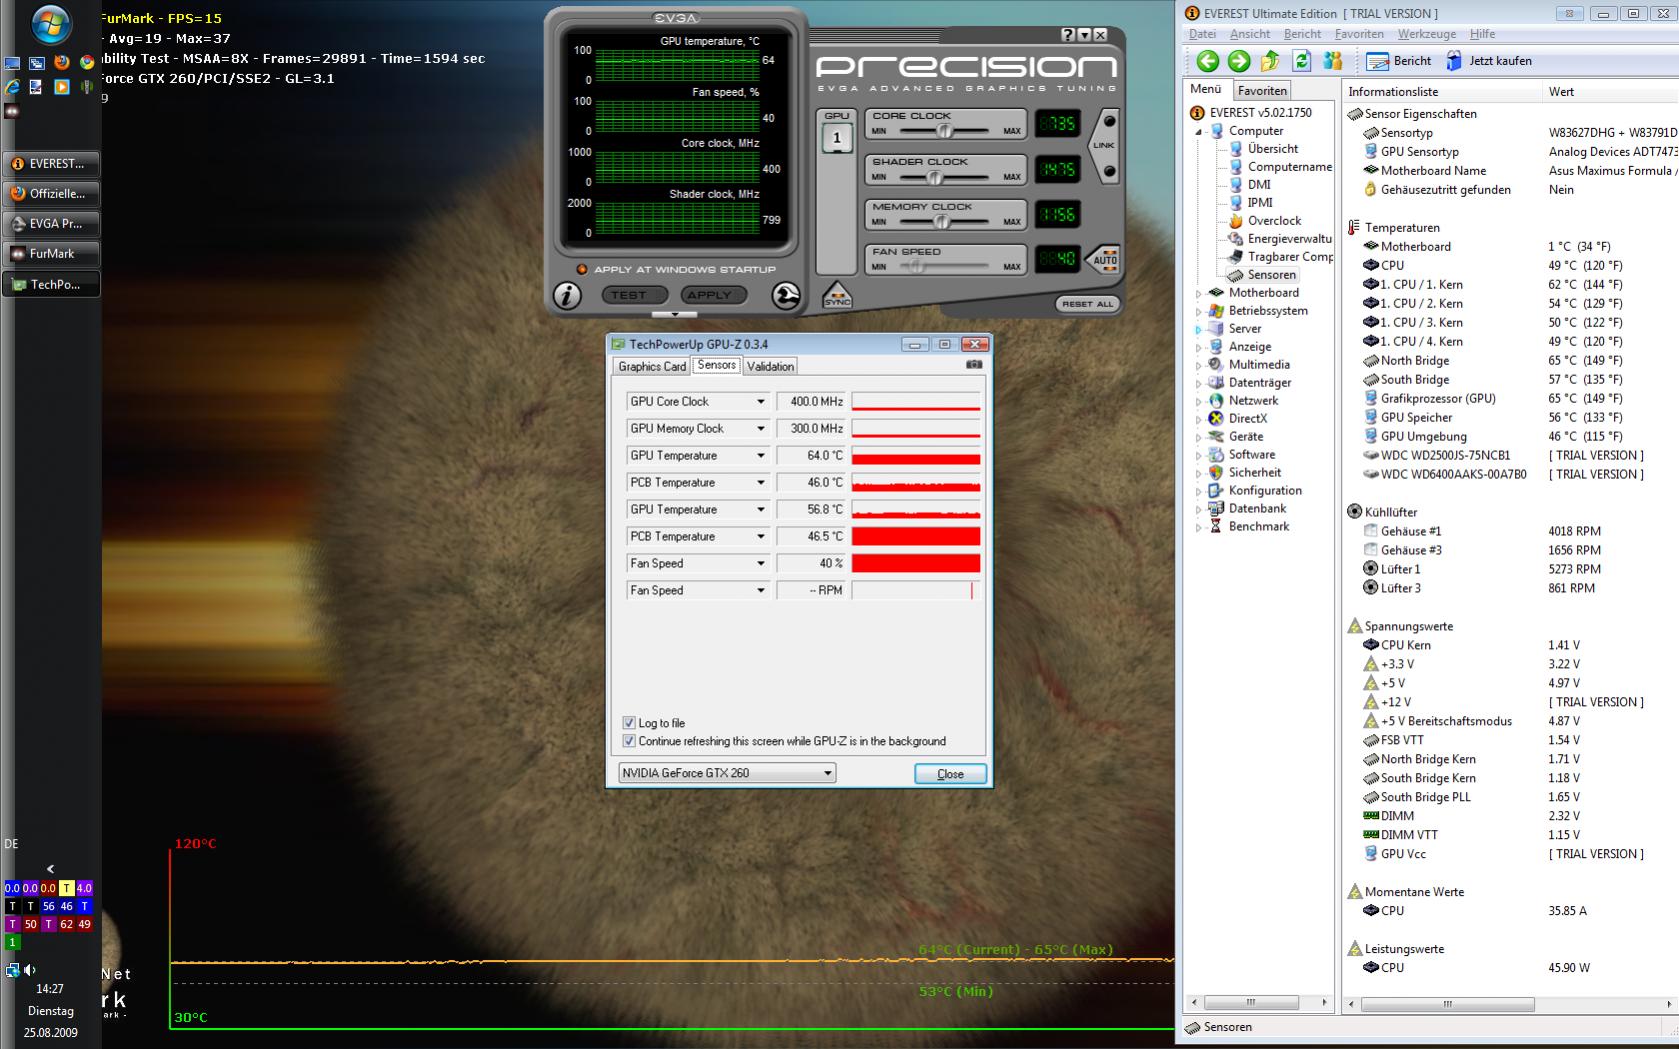Launch Google Chrome from quick launch
1679x1049 pixels.
tap(87, 62)
